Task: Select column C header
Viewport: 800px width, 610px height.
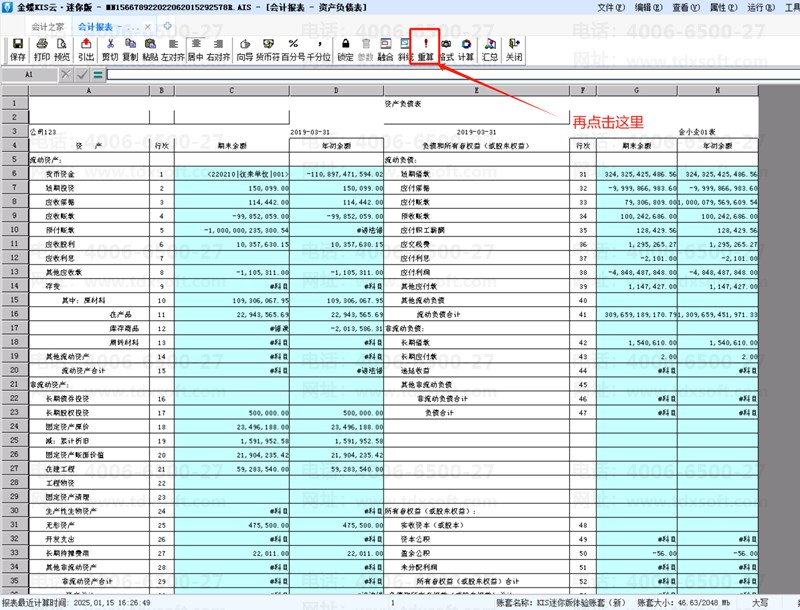Action: [232, 90]
